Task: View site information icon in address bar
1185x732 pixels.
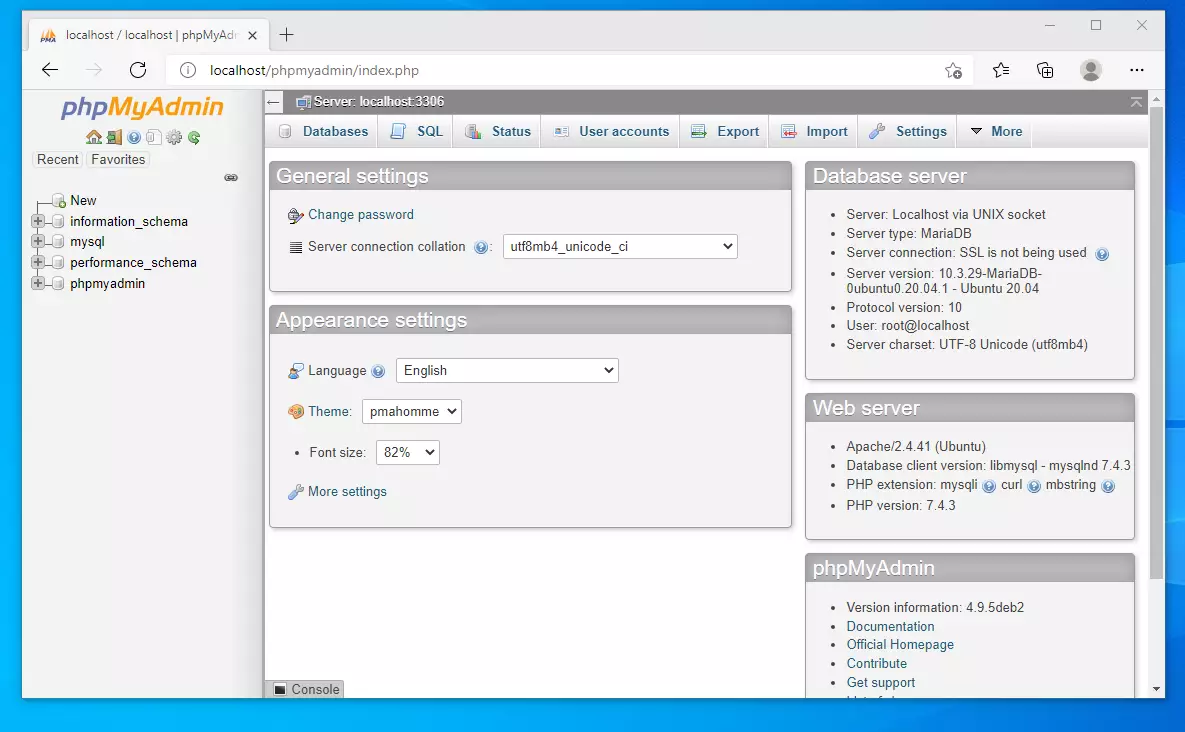Action: tap(187, 70)
